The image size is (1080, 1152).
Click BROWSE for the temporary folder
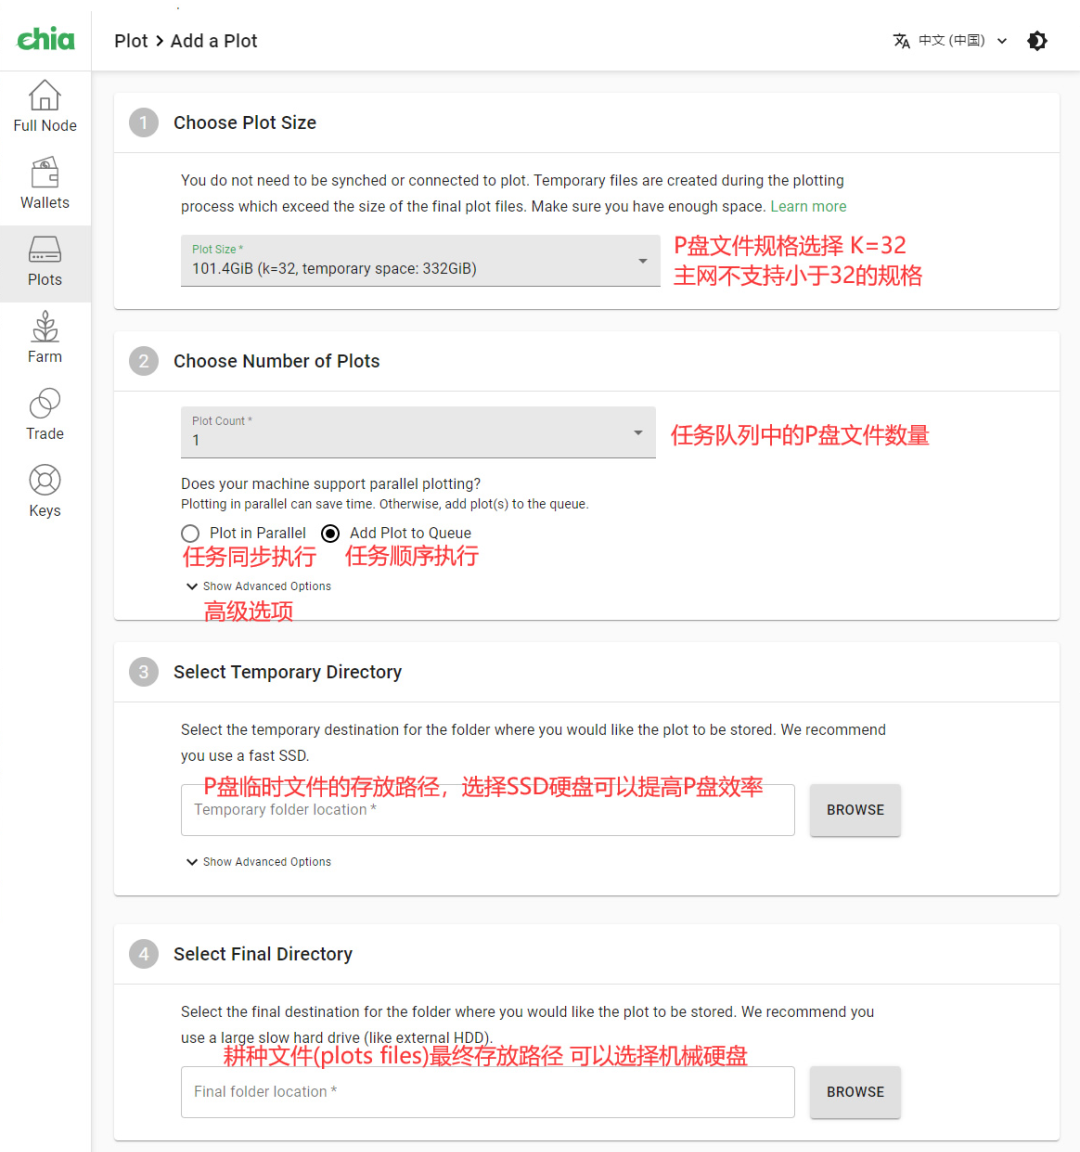point(855,810)
